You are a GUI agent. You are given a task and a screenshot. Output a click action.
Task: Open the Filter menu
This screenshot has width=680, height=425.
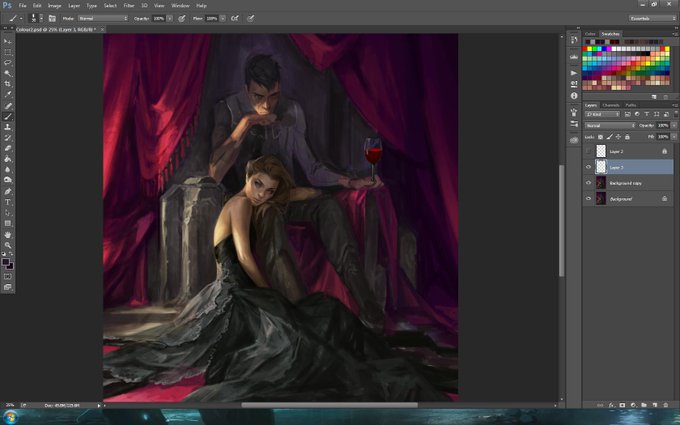click(129, 6)
